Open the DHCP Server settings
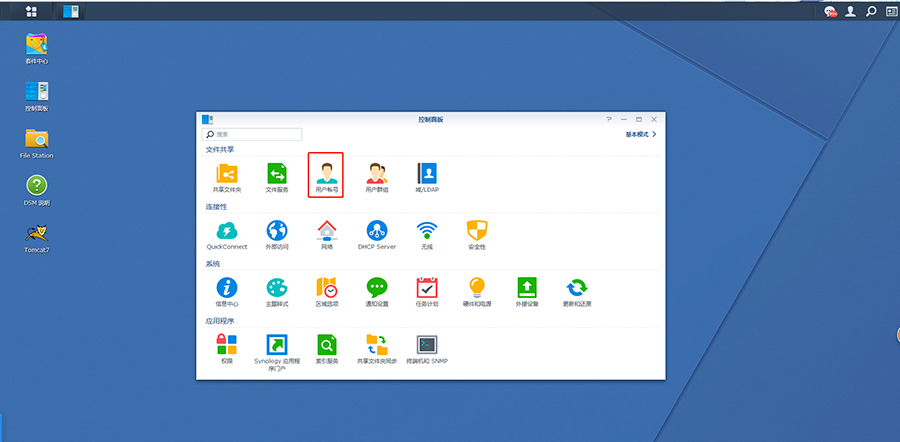The height and width of the screenshot is (442, 900). (376, 231)
